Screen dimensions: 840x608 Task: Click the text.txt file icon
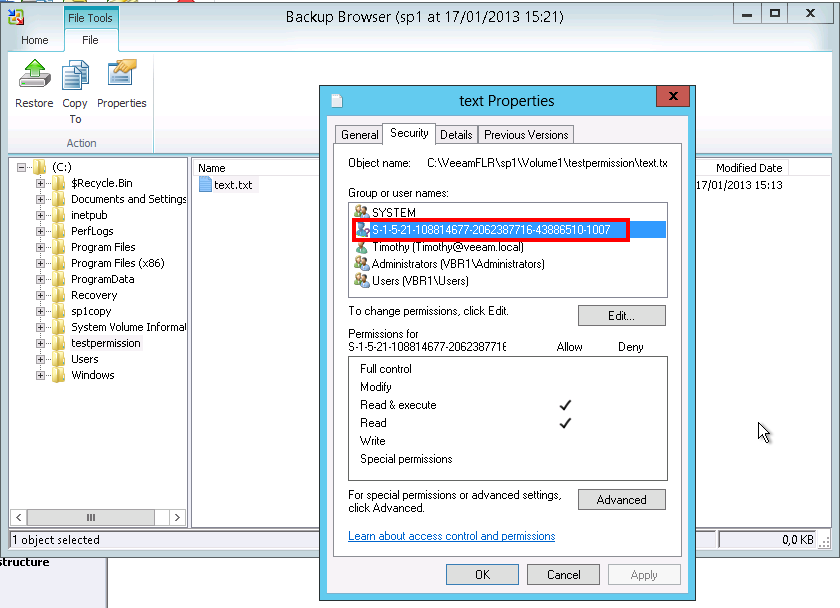click(207, 183)
